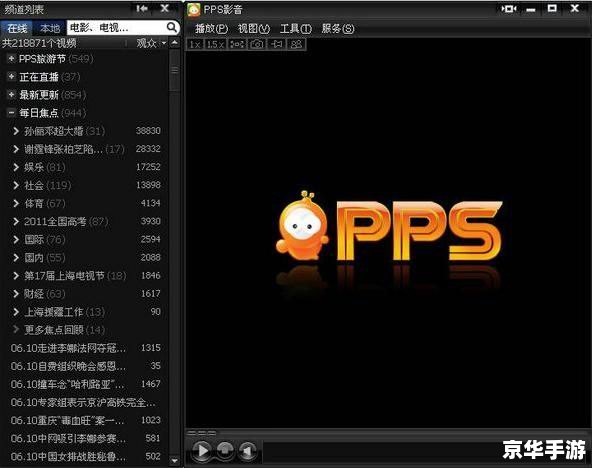
Task: Collapse channel list with the left-arrow icon
Action: [142, 8]
